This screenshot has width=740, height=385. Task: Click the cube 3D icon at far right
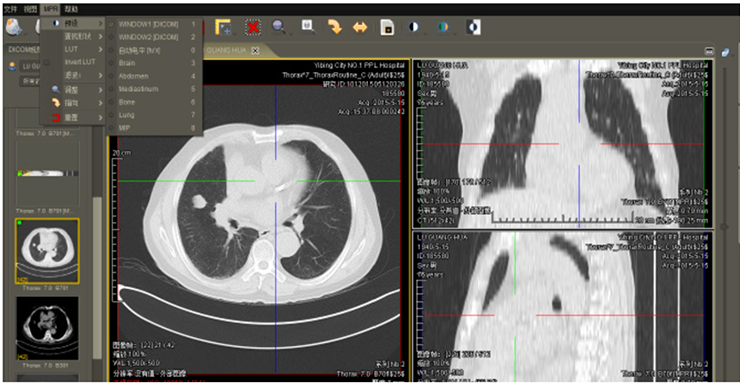[x=725, y=52]
